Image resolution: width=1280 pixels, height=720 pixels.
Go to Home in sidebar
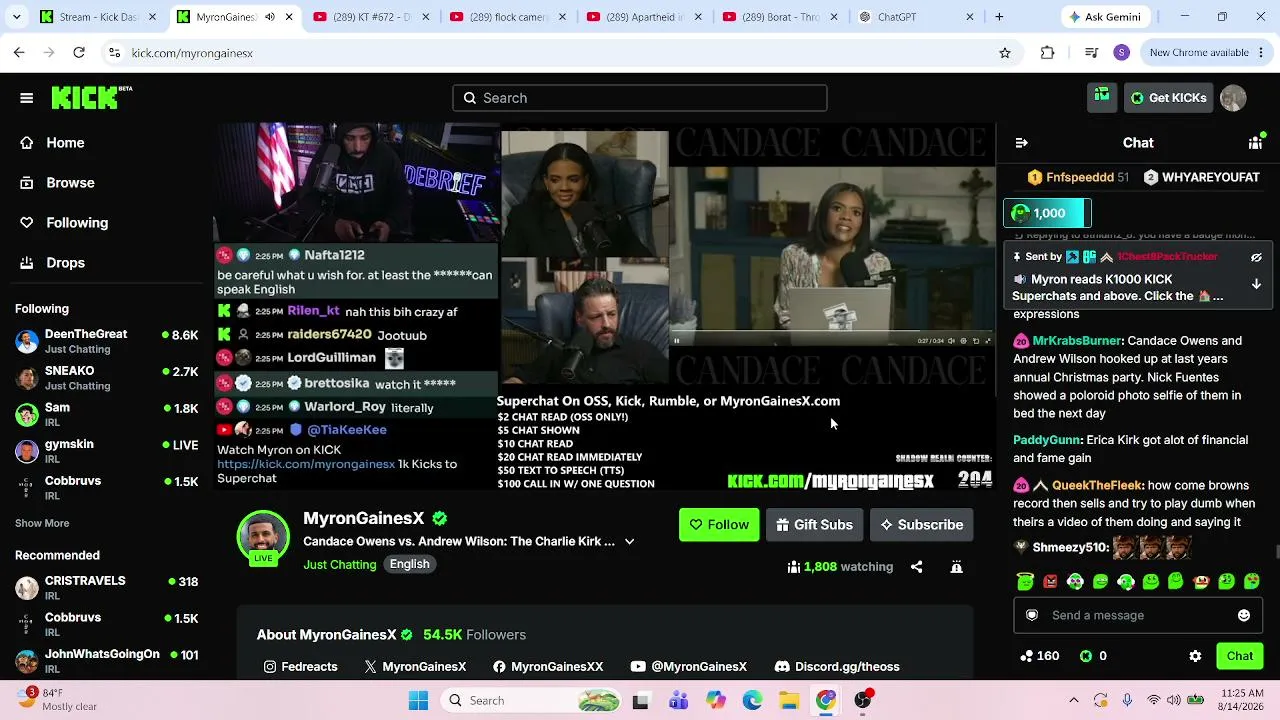pos(65,143)
